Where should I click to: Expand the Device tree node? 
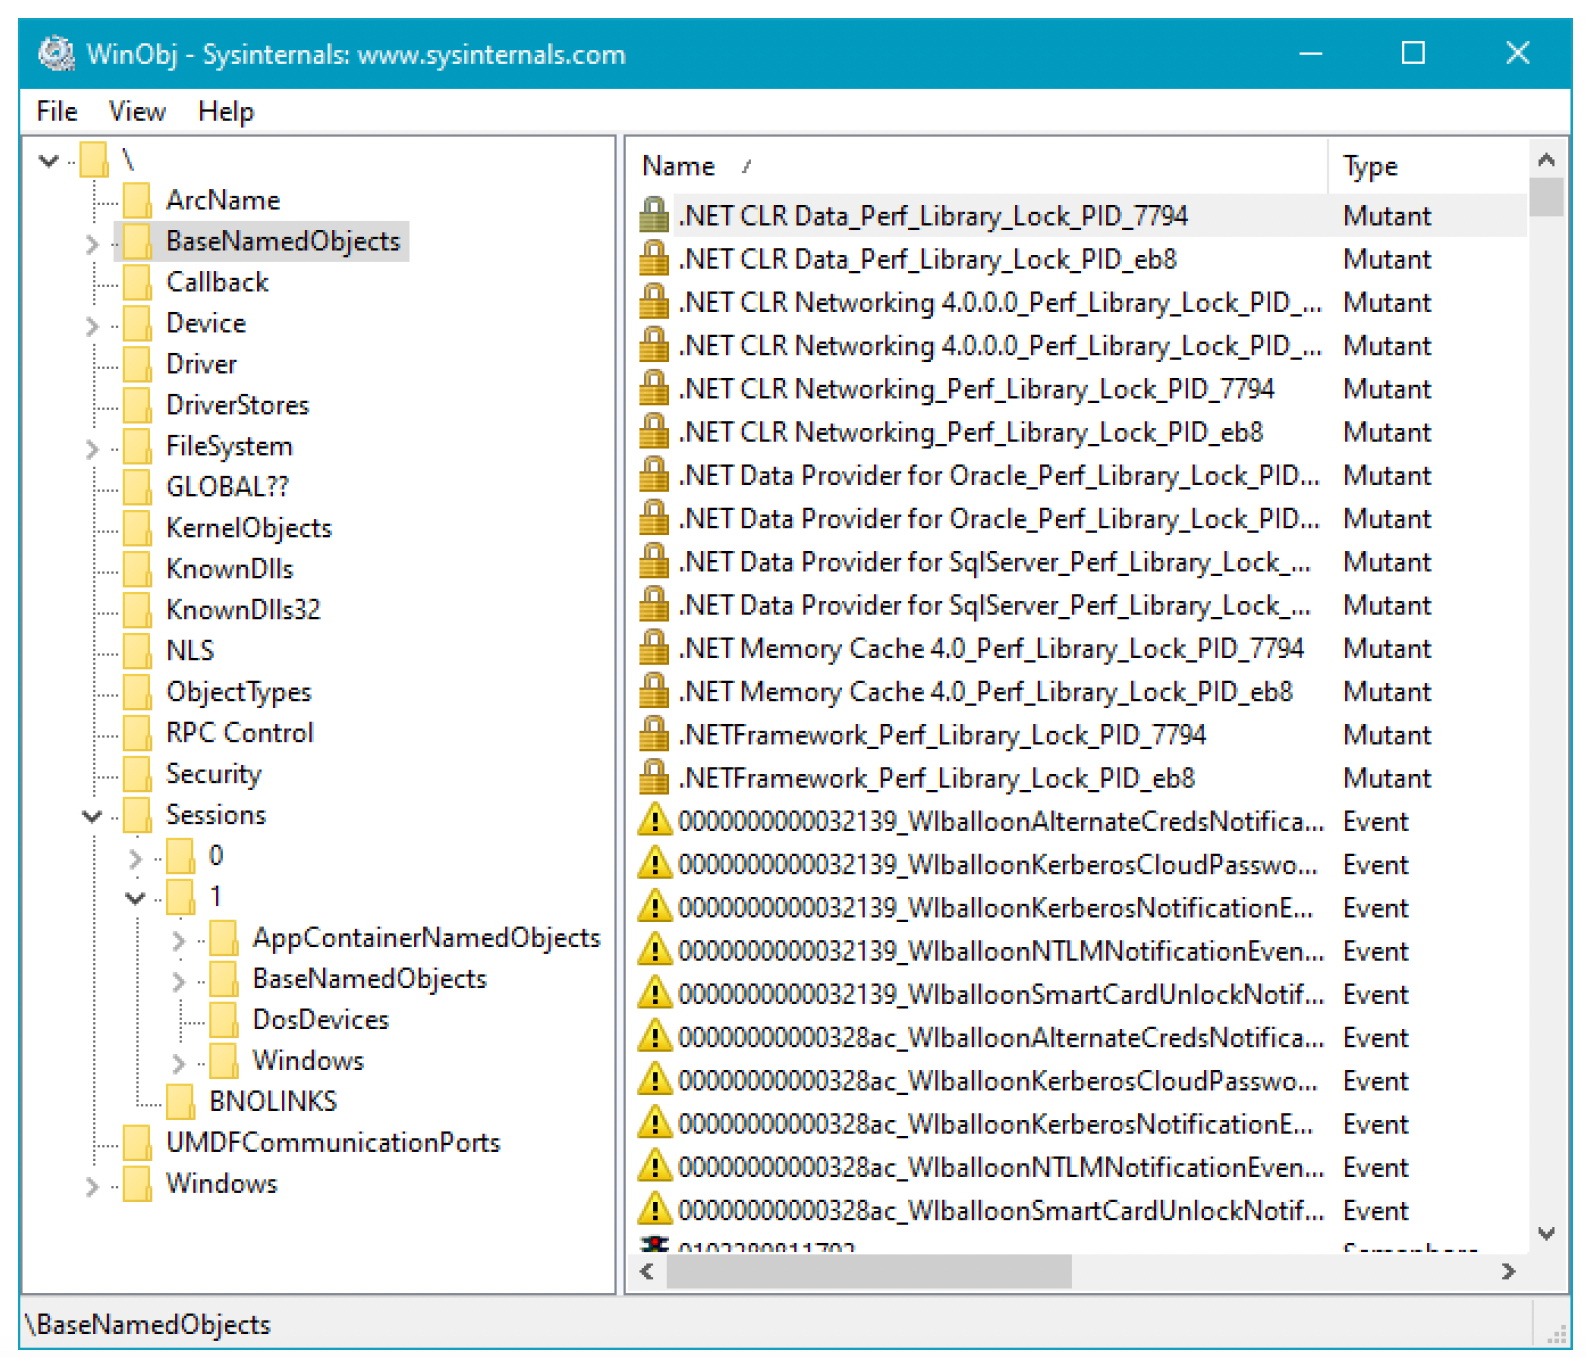pyautogui.click(x=92, y=325)
